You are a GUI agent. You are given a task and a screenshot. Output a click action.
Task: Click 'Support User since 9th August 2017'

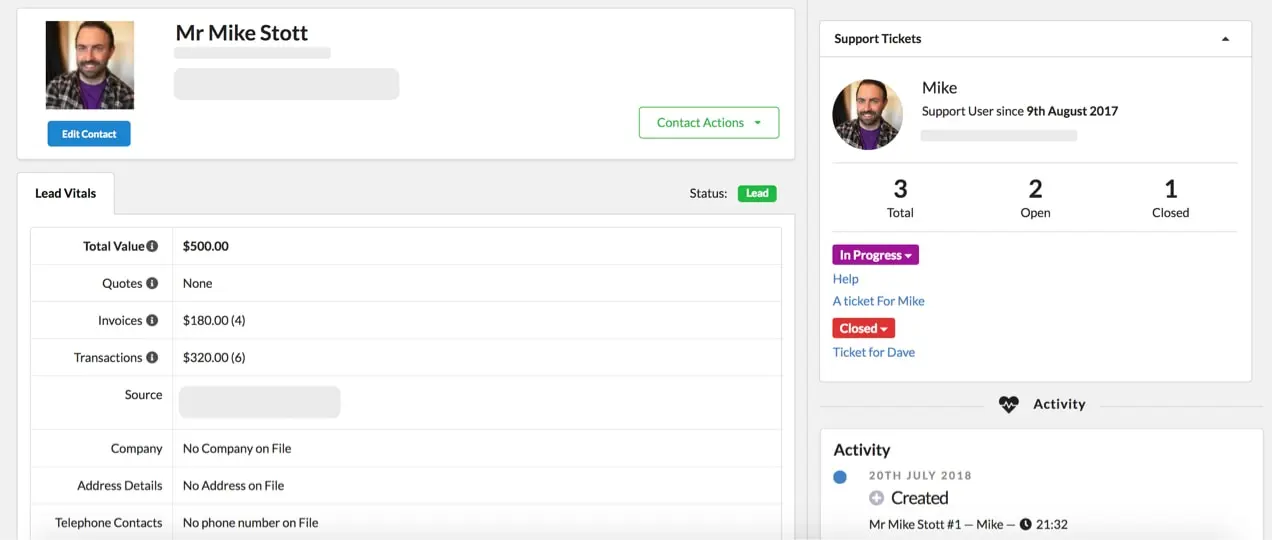click(x=1020, y=111)
